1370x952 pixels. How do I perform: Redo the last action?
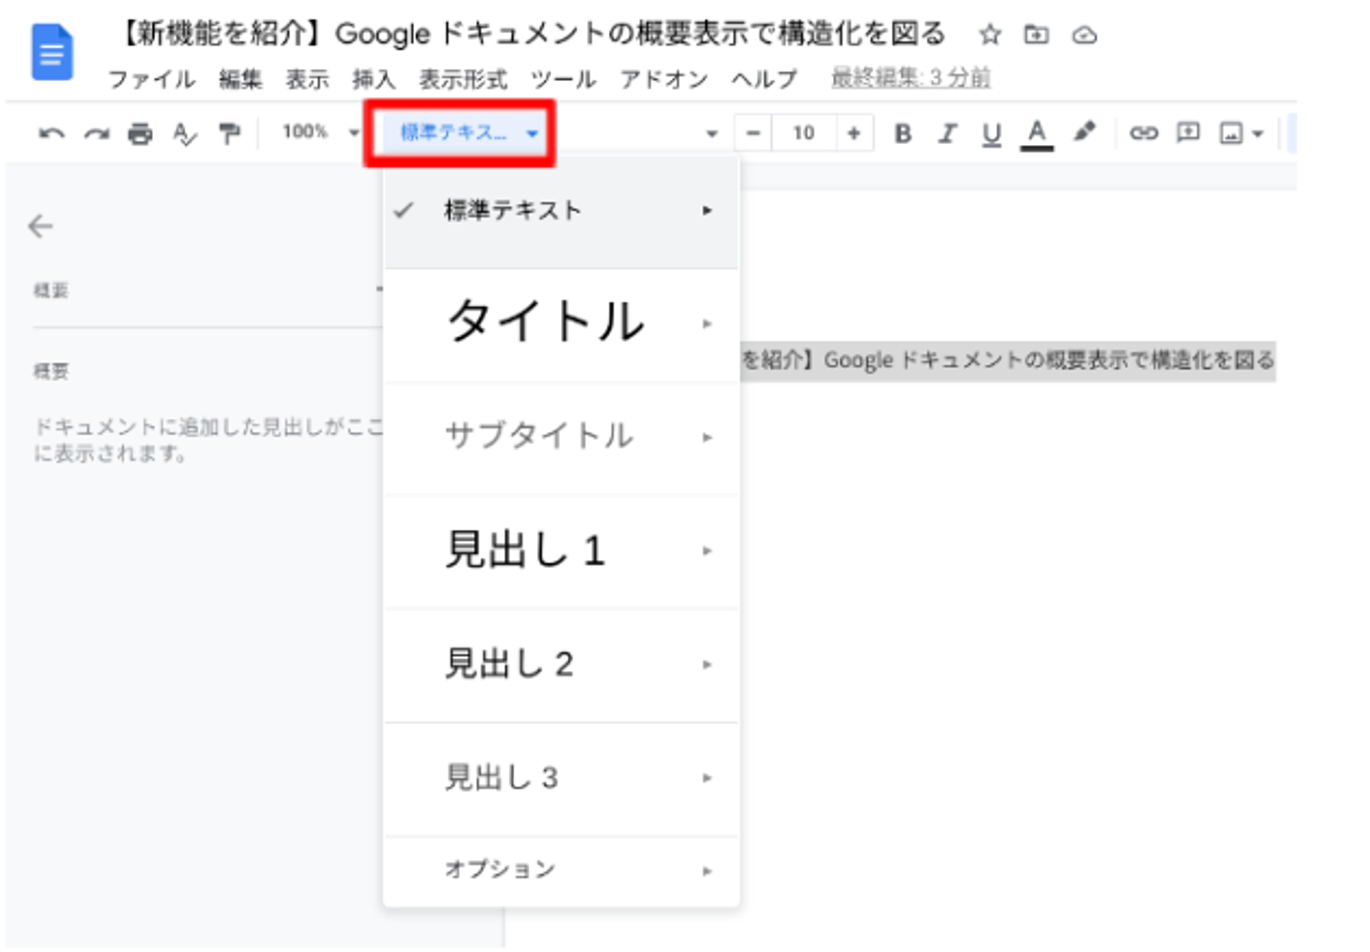96,133
